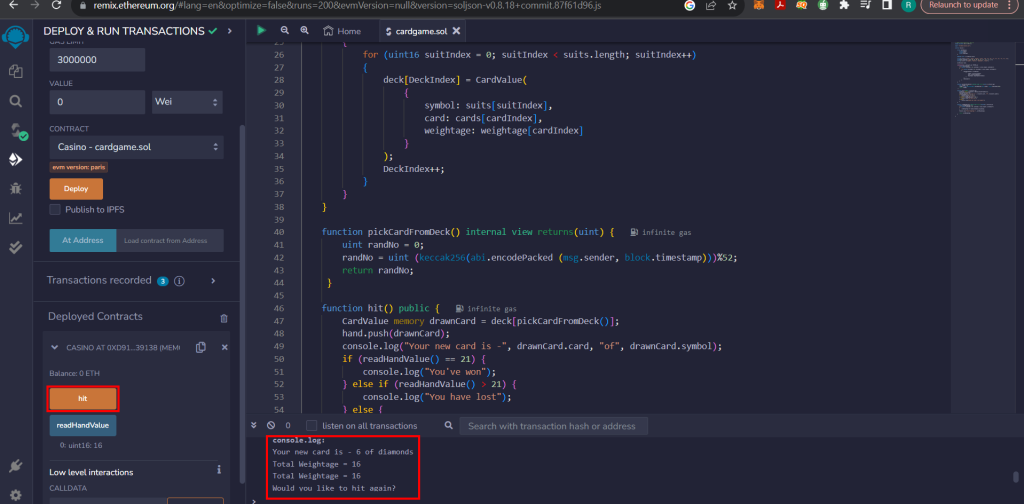Click the zoom out magnifier icon
Image resolution: width=1024 pixels, height=504 pixels.
[x=285, y=31]
